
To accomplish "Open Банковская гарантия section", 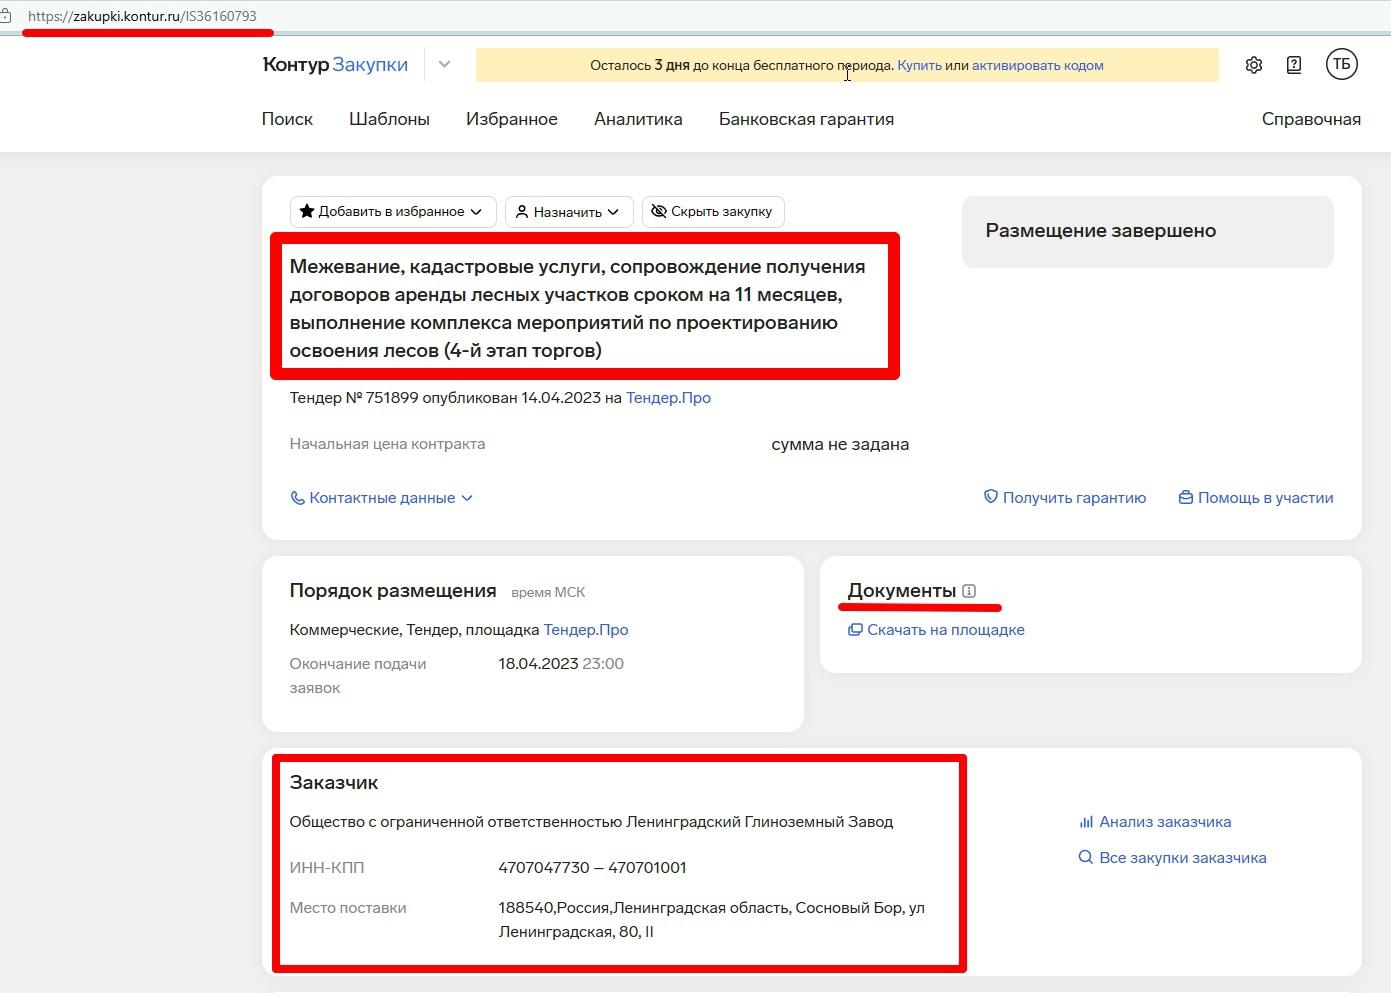I will (806, 119).
